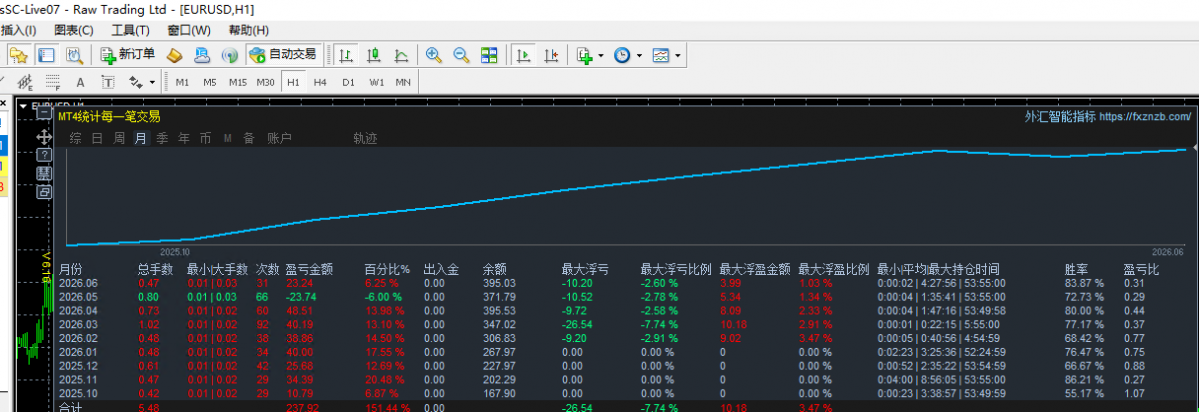The width and height of the screenshot is (1199, 412).
Task: Click the periodicity clock icon
Action: coord(623,55)
